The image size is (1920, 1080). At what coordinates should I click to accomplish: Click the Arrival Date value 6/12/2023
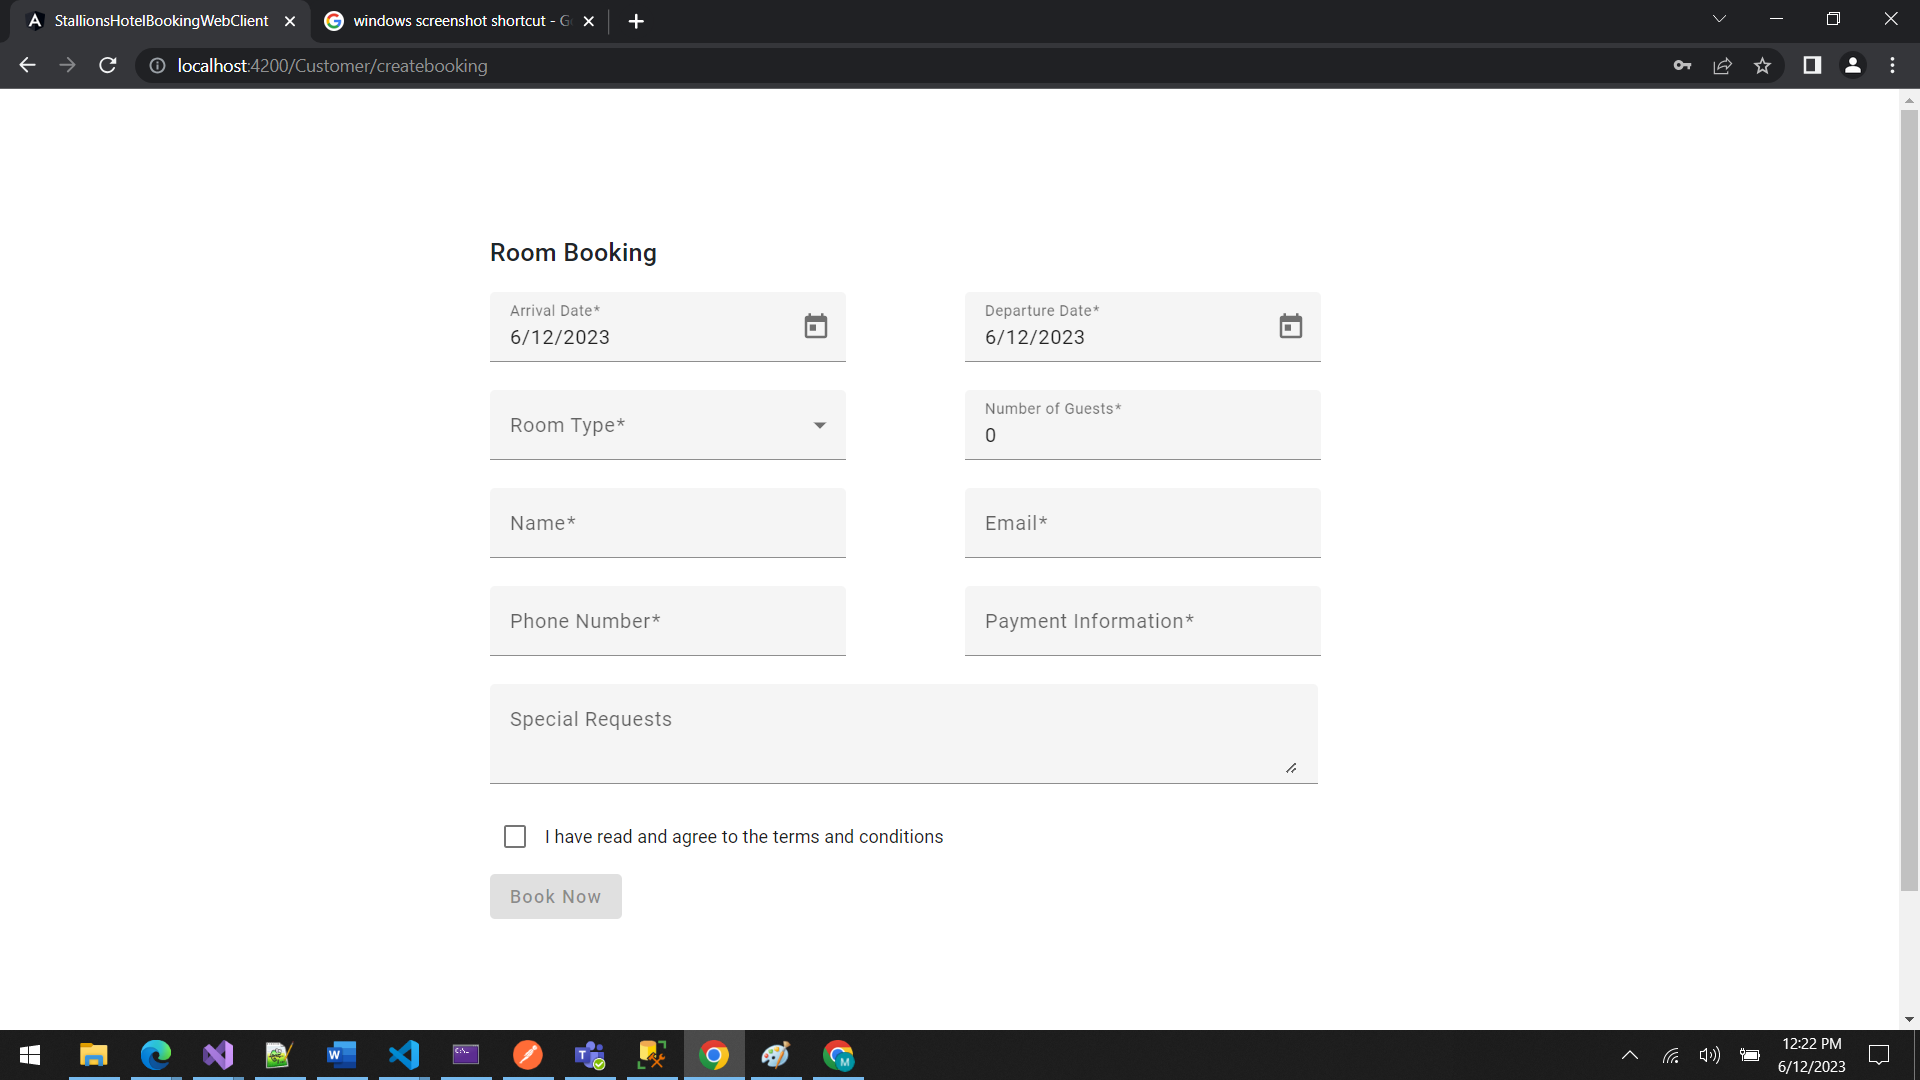coord(560,338)
